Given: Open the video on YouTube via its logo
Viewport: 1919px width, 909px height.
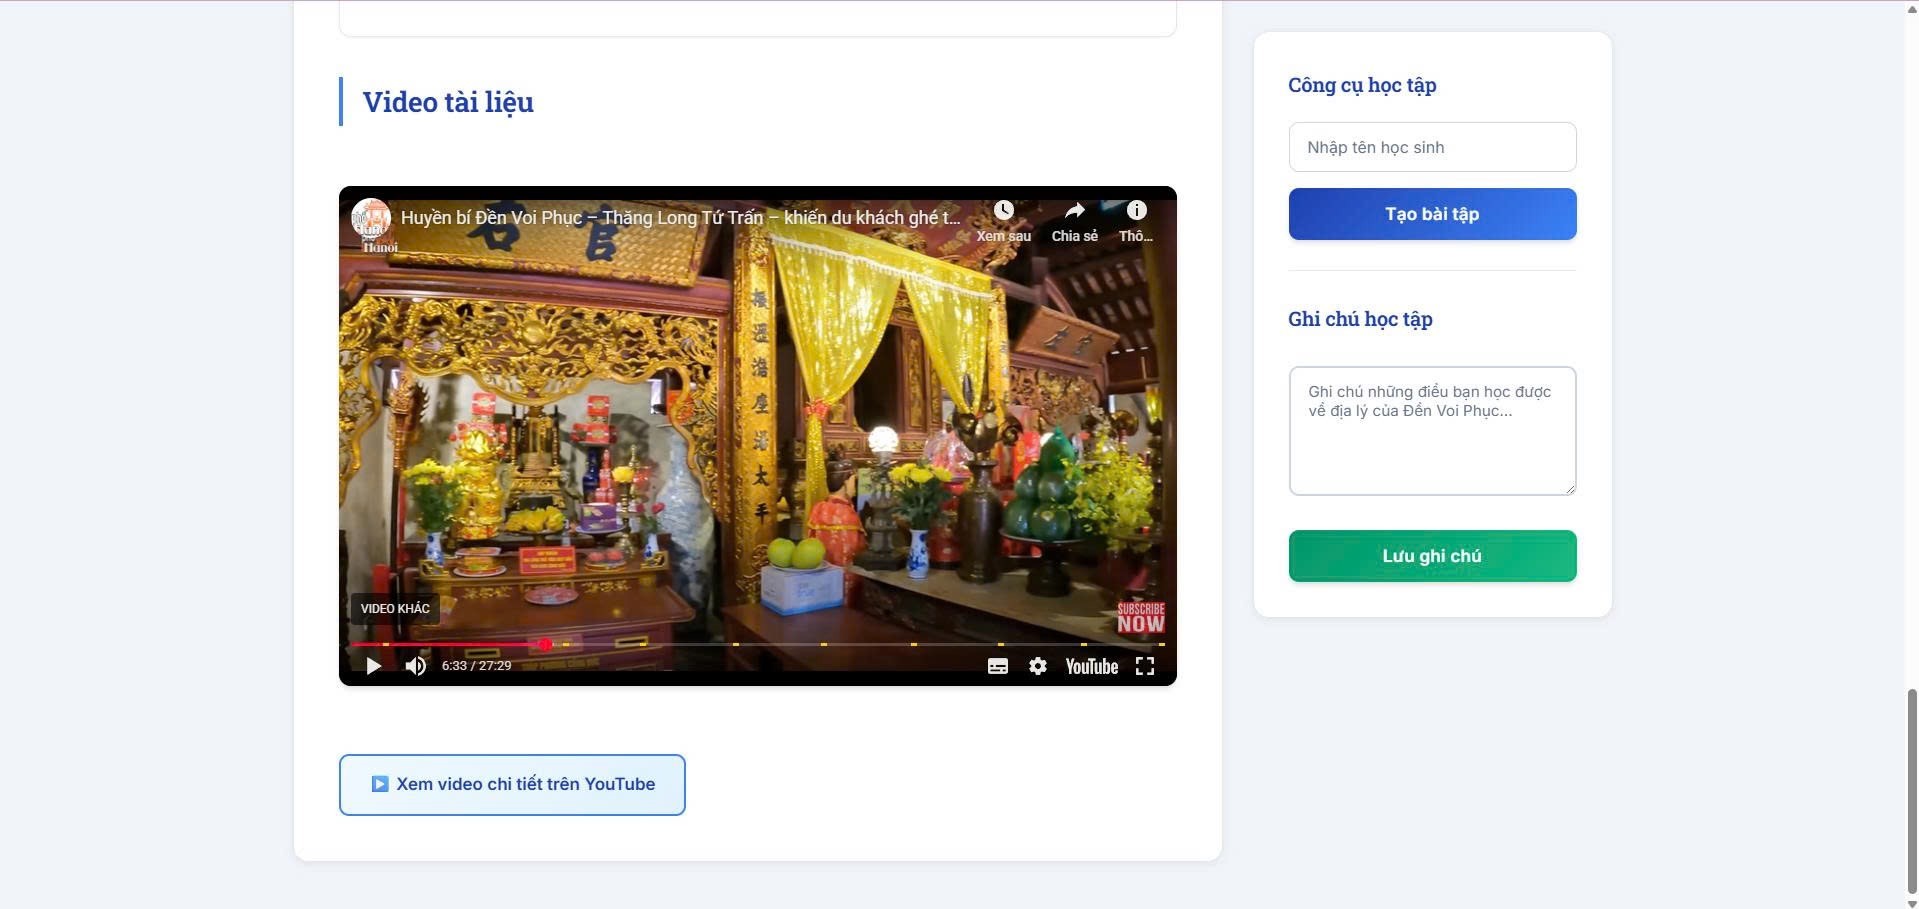Looking at the screenshot, I should pos(1090,666).
